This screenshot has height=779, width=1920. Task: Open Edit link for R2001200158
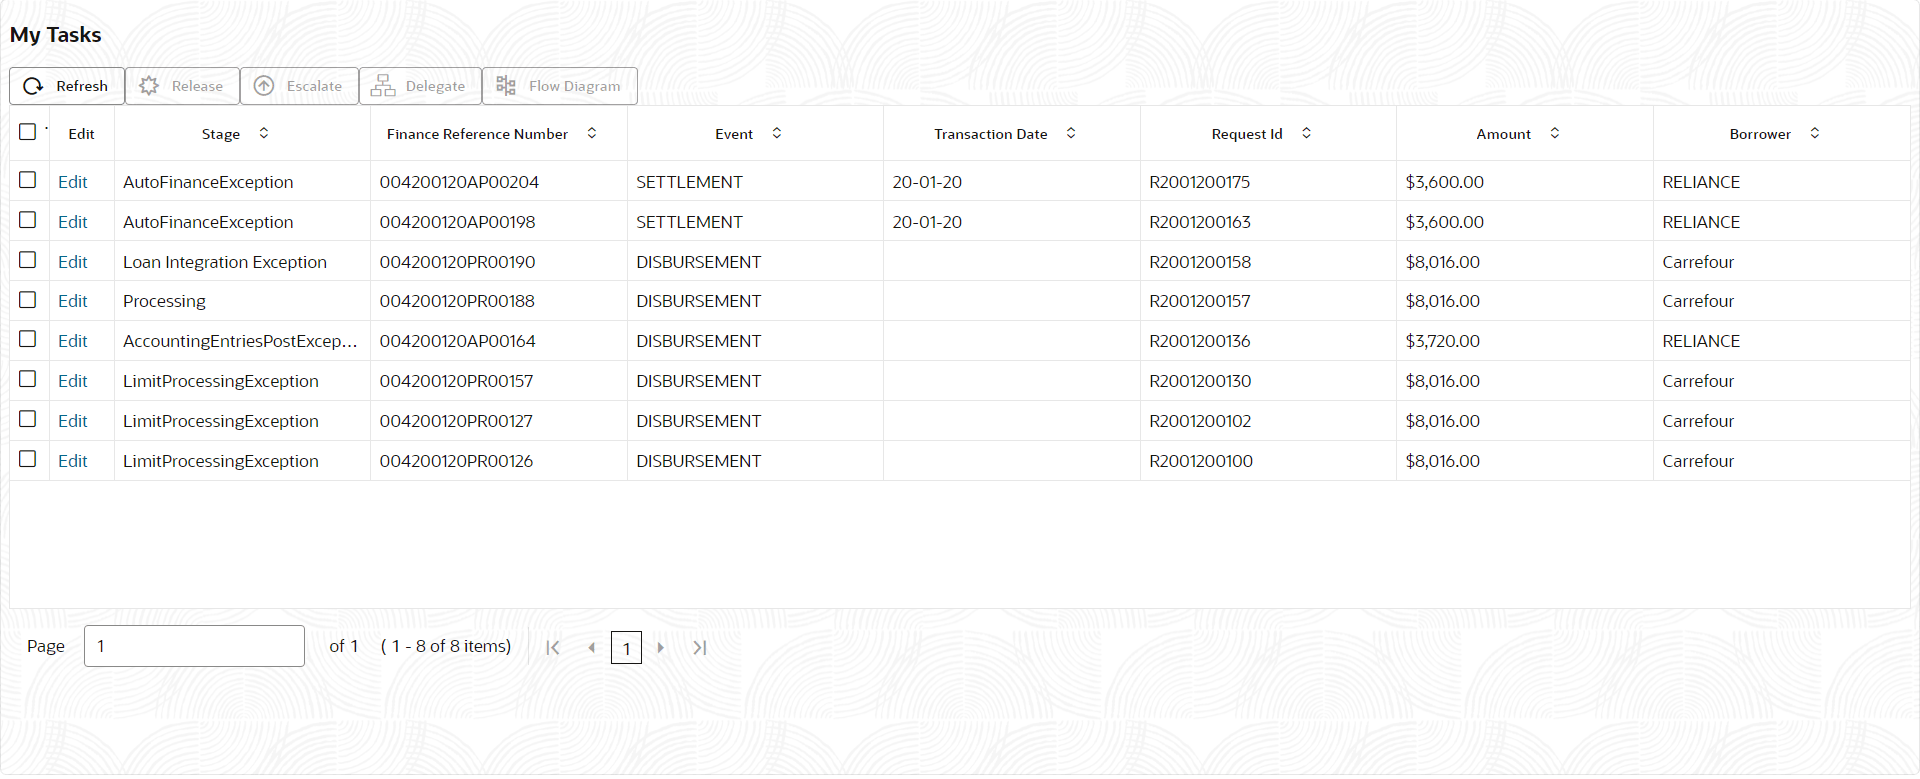pos(72,262)
